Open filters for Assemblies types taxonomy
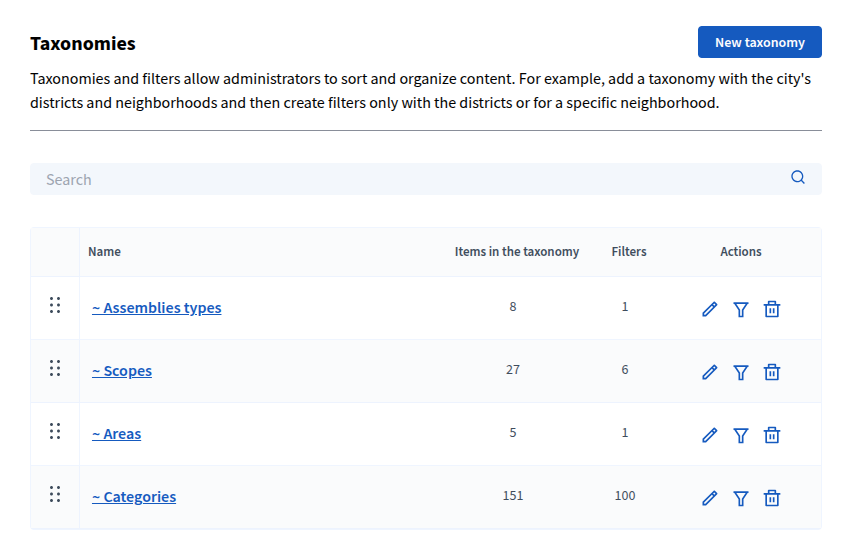The image size is (850, 557). (x=741, y=309)
